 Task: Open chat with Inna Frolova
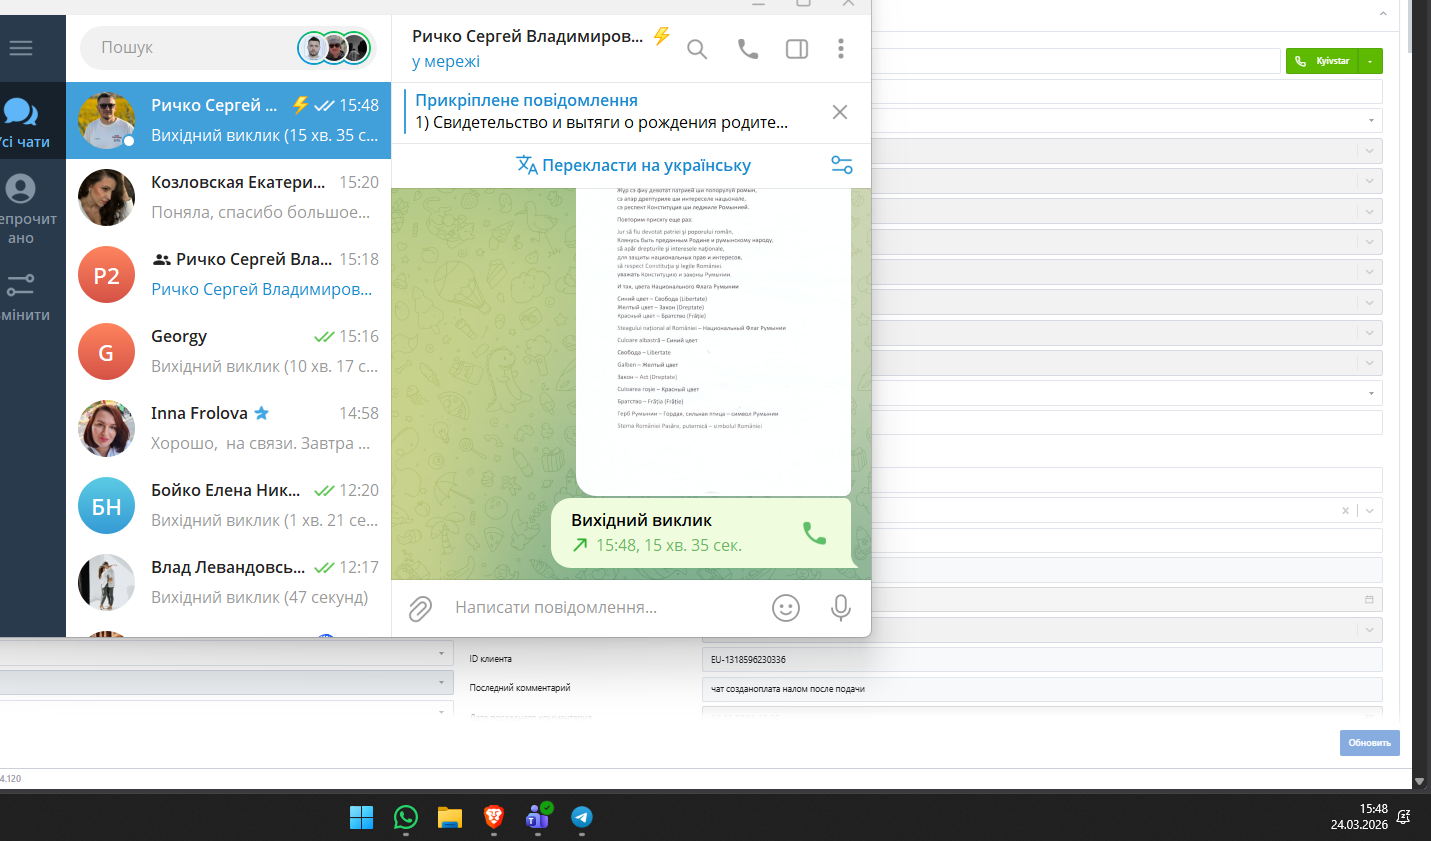coord(228,428)
